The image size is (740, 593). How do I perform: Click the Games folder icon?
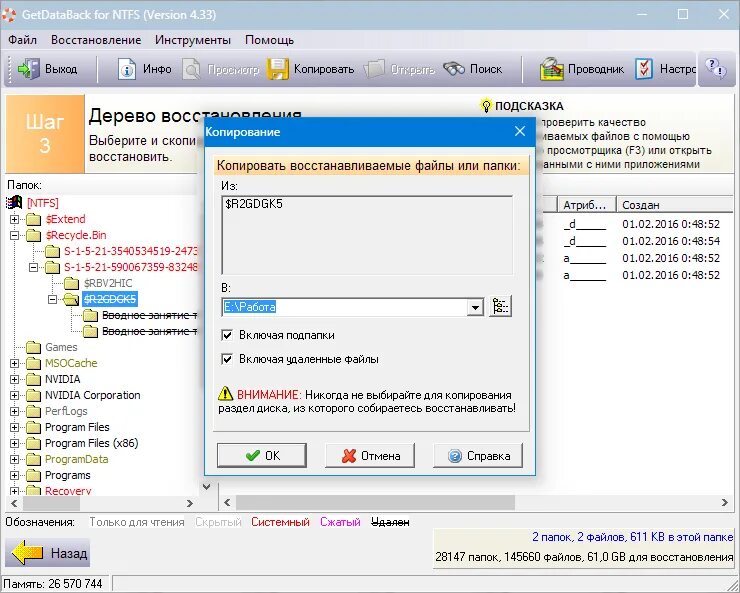point(34,347)
